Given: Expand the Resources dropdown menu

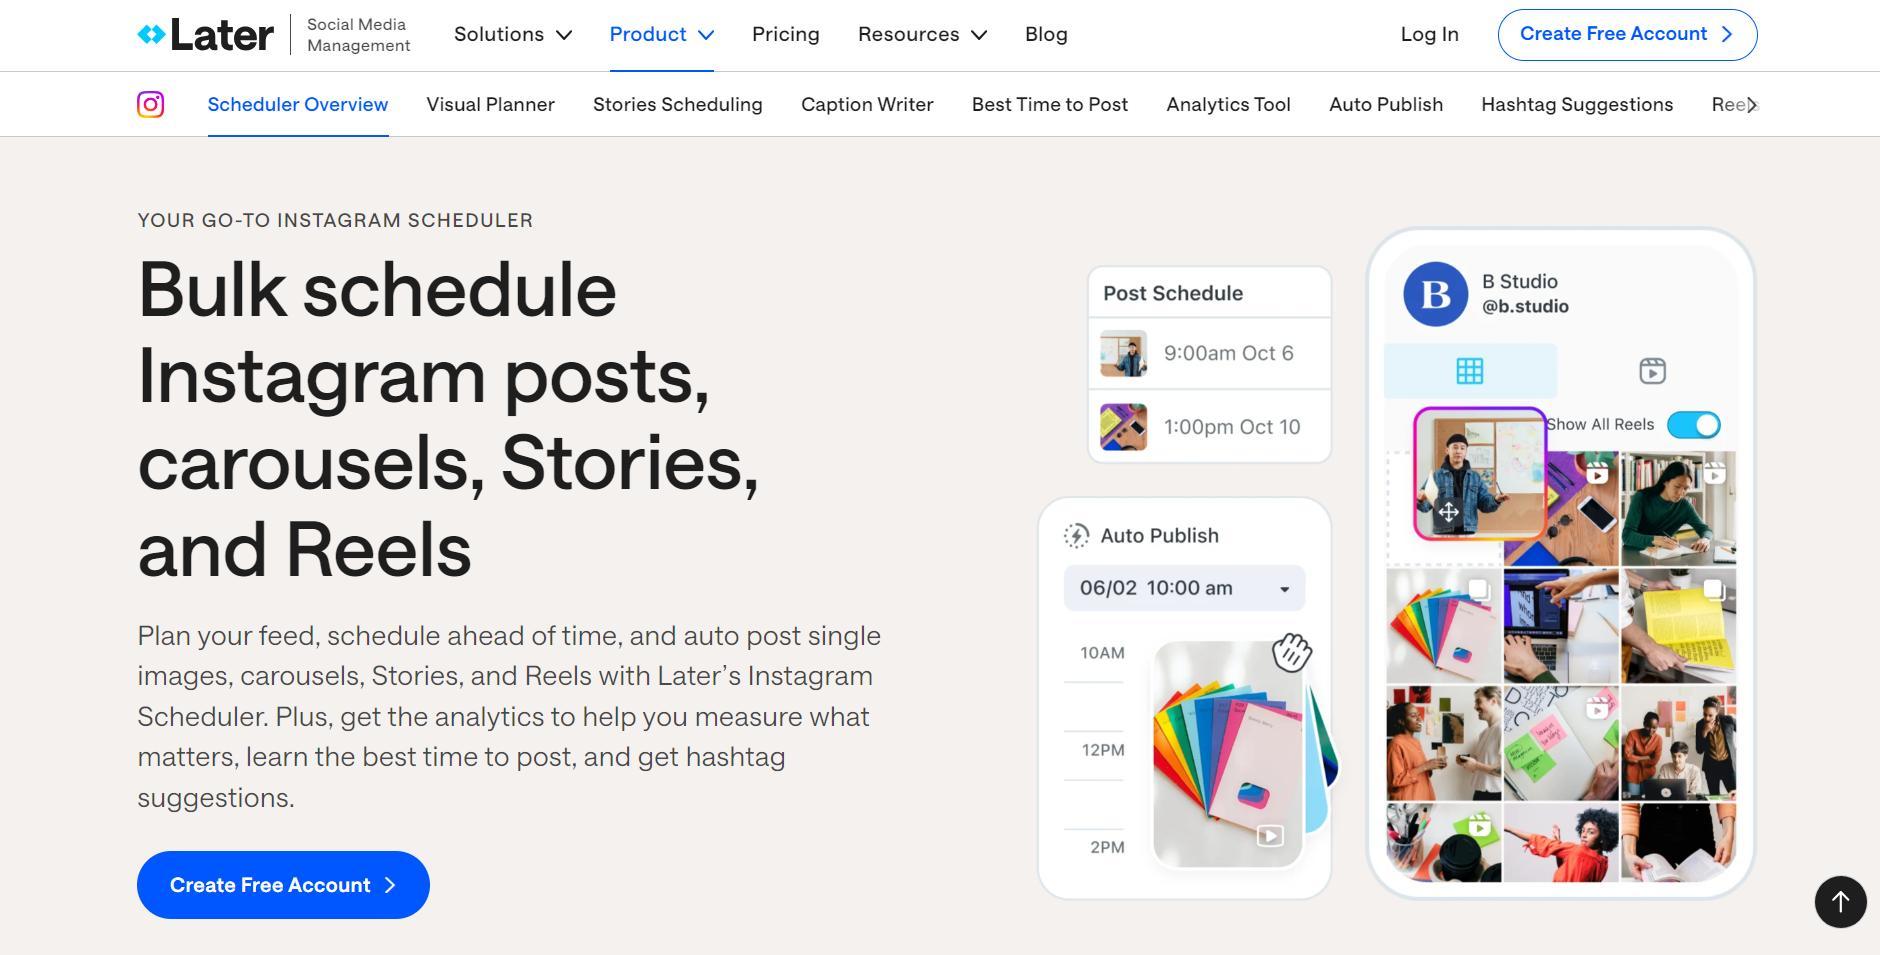Looking at the screenshot, I should point(922,35).
